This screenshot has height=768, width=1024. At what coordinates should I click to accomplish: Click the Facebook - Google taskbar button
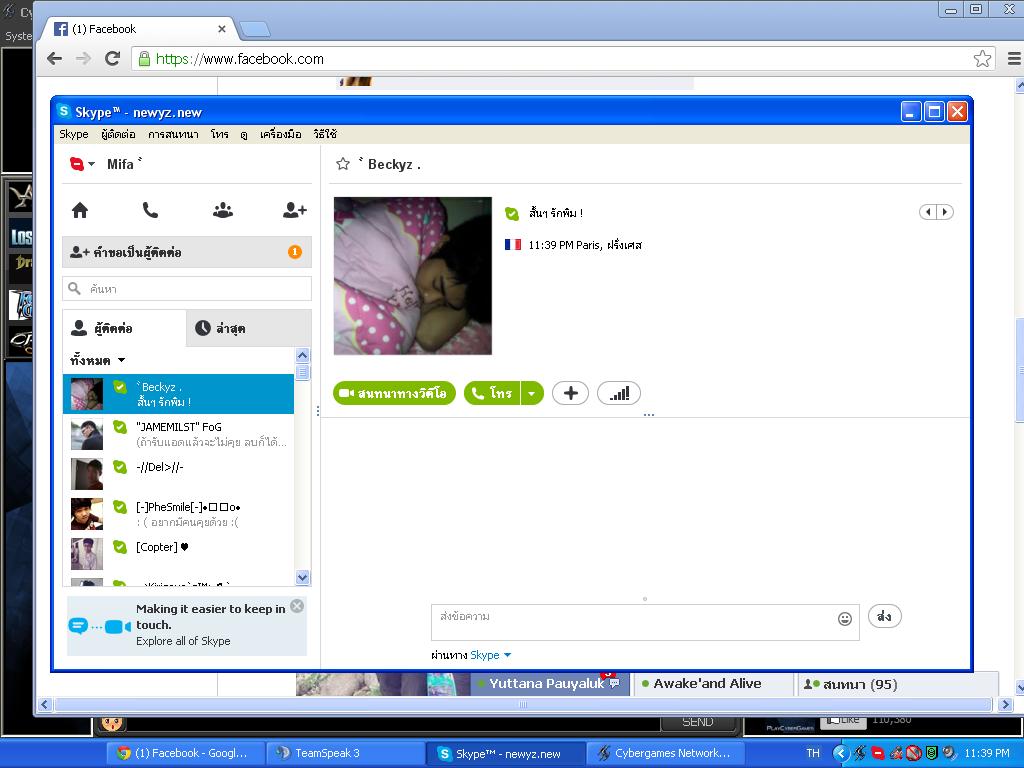pyautogui.click(x=184, y=753)
